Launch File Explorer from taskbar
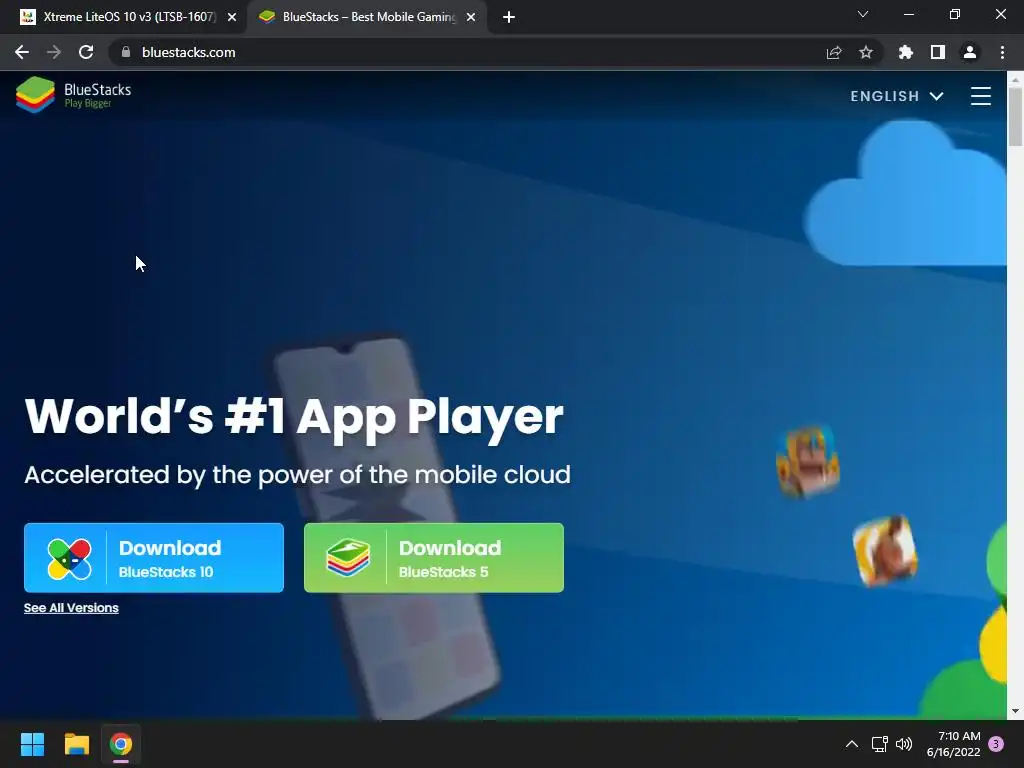This screenshot has height=768, width=1024. (76, 744)
